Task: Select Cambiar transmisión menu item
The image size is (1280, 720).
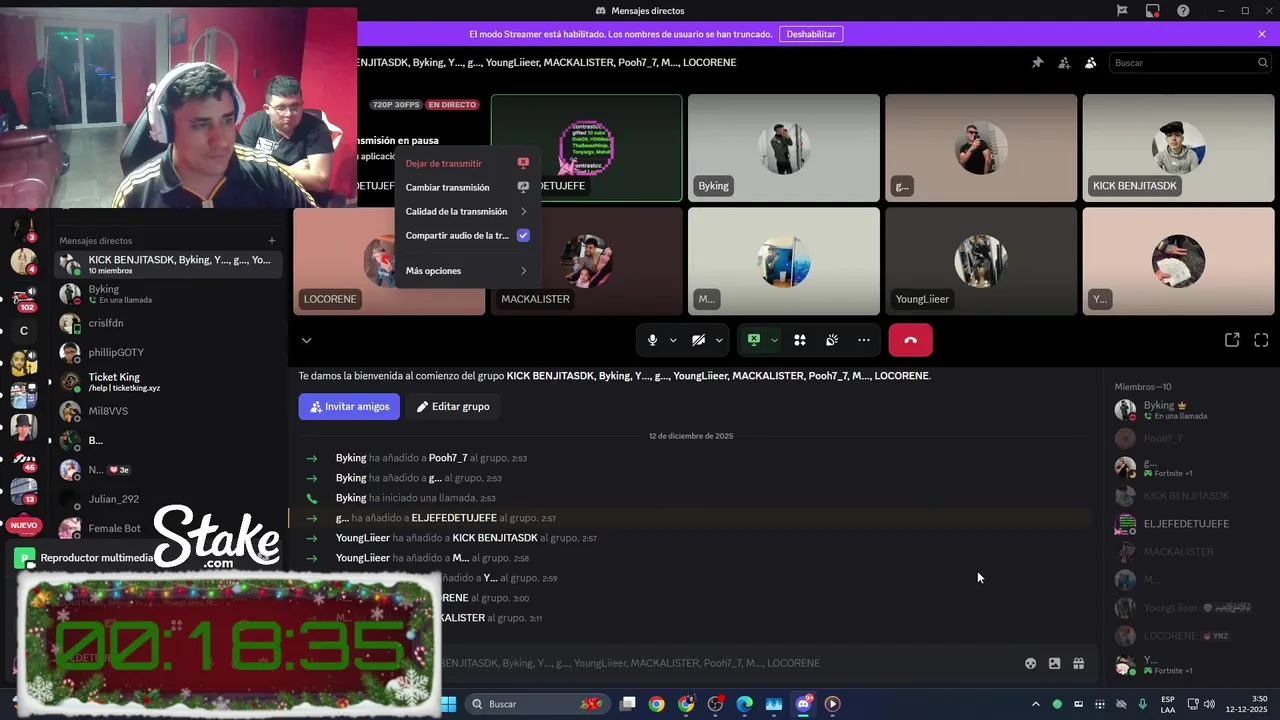Action: [467, 187]
